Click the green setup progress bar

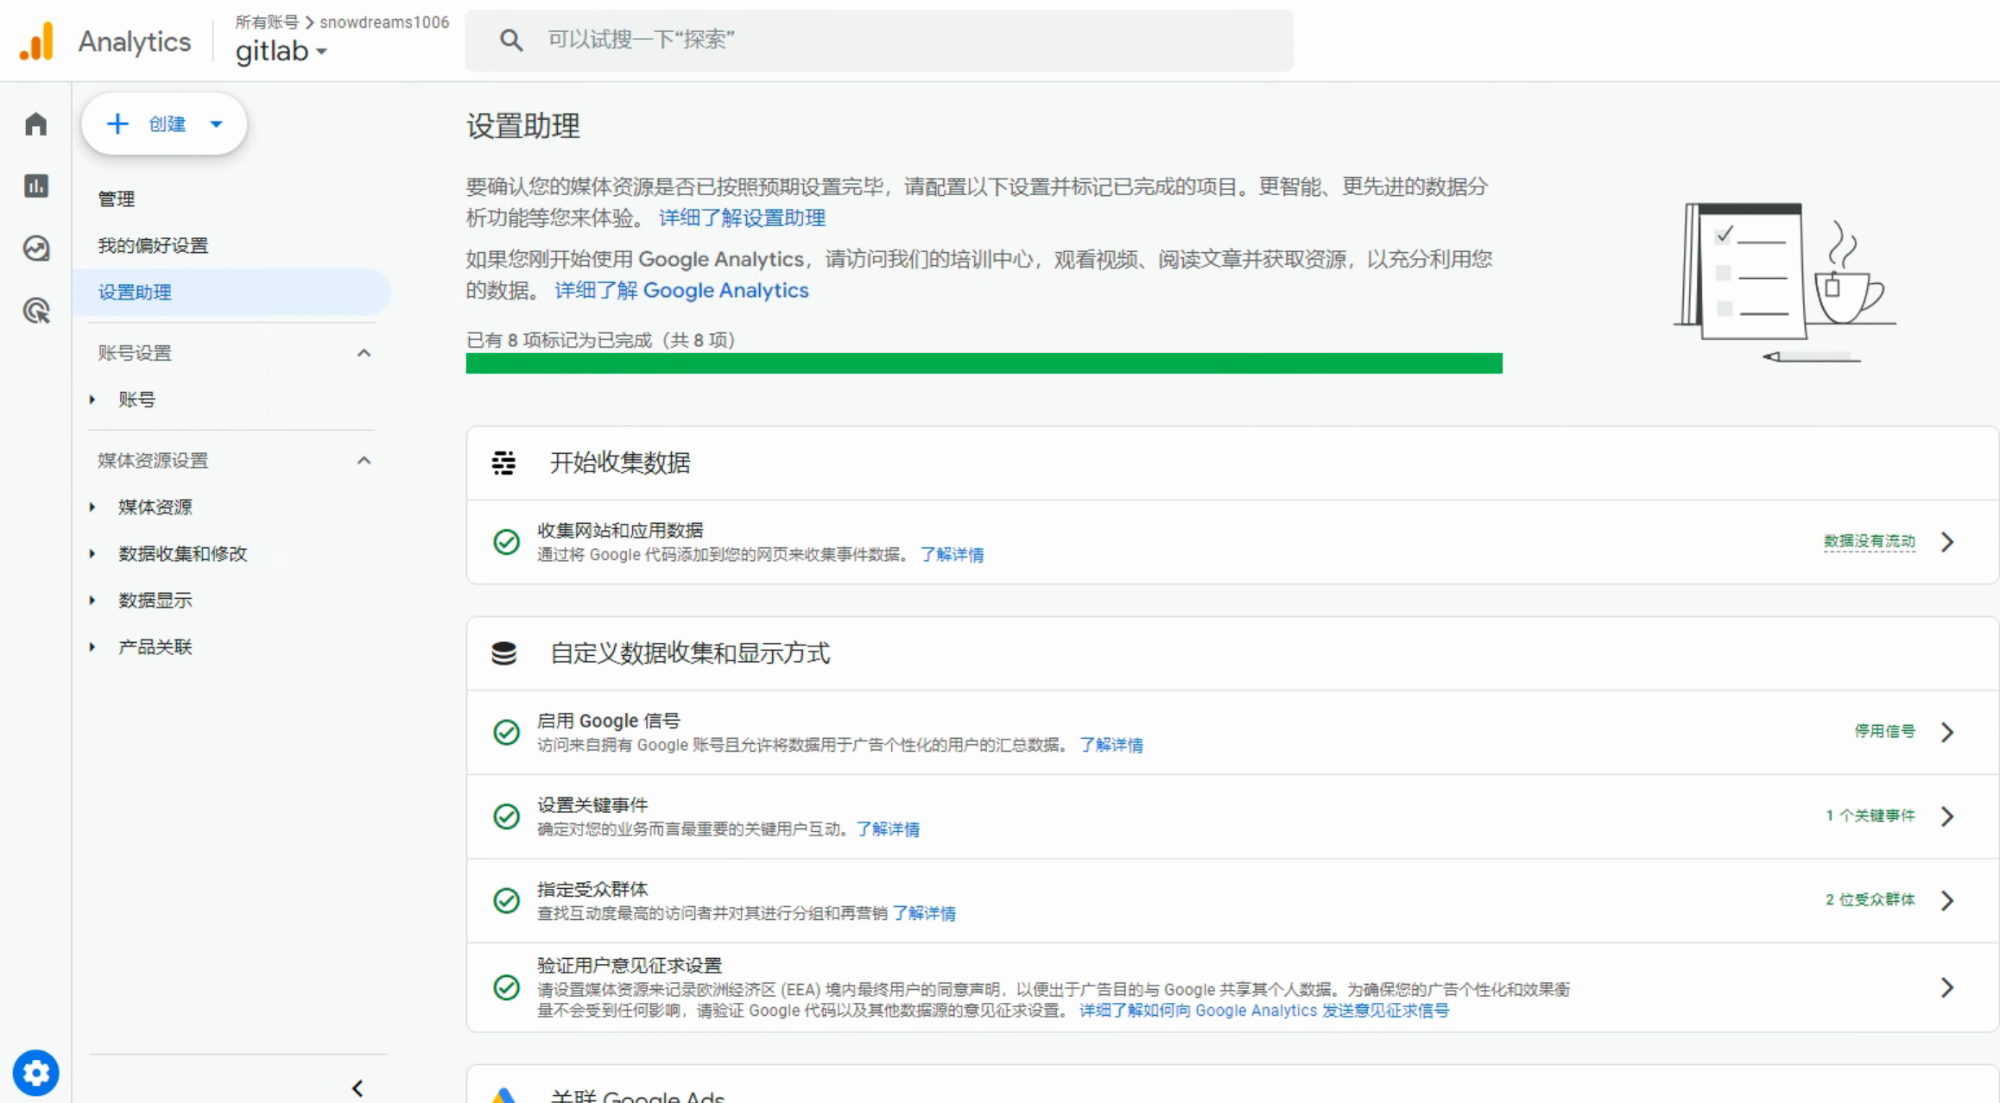click(984, 363)
